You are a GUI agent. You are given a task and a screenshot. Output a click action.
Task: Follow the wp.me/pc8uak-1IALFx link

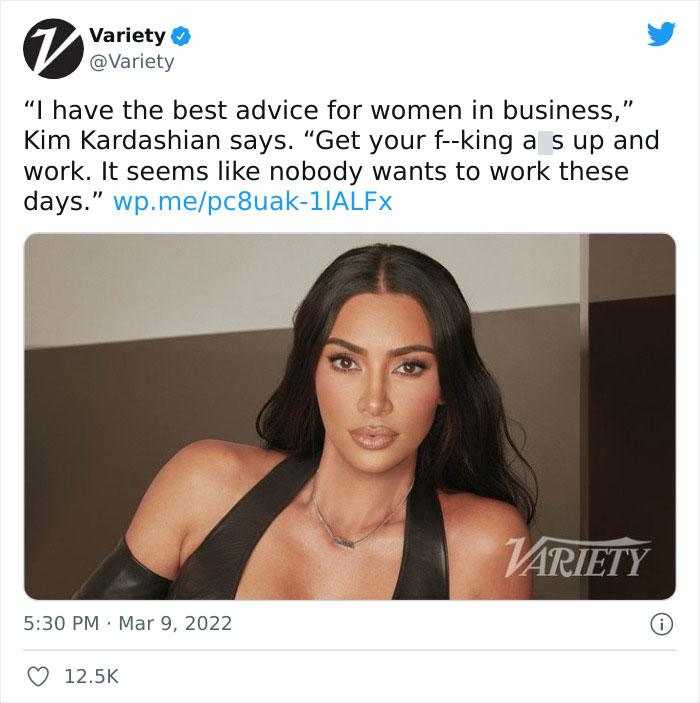(x=252, y=202)
